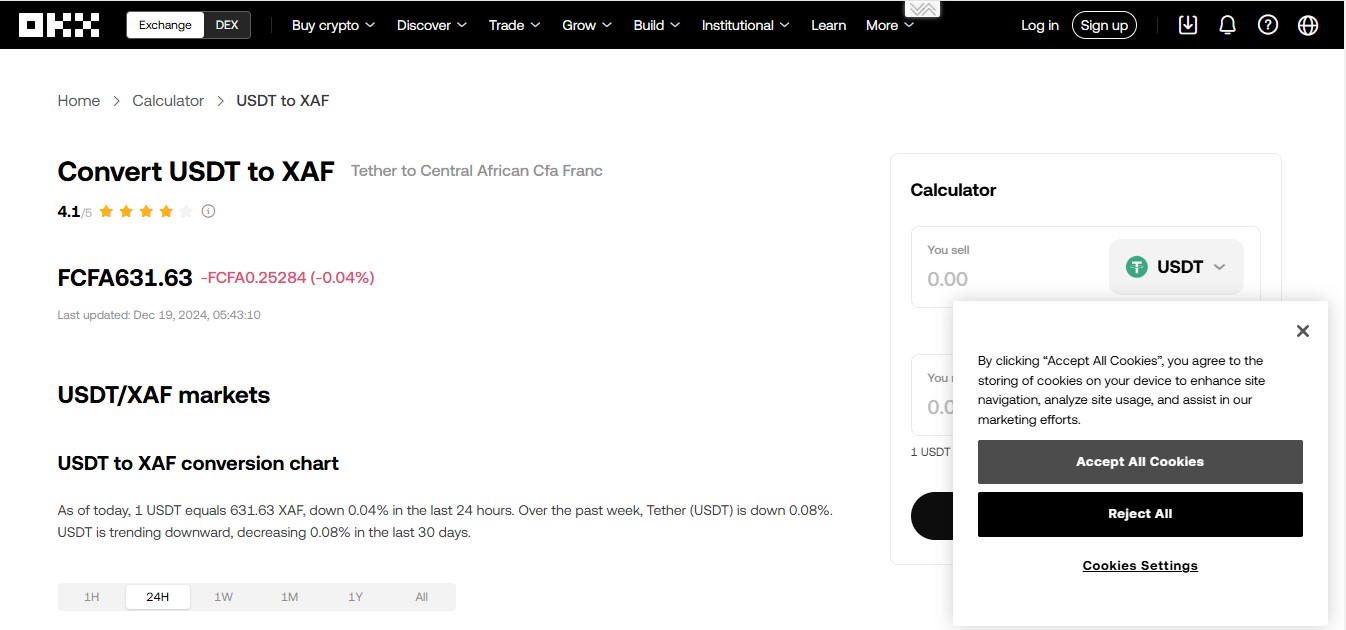The width and height of the screenshot is (1346, 630).
Task: Open the USDT currency selector dropdown
Action: 1176,267
